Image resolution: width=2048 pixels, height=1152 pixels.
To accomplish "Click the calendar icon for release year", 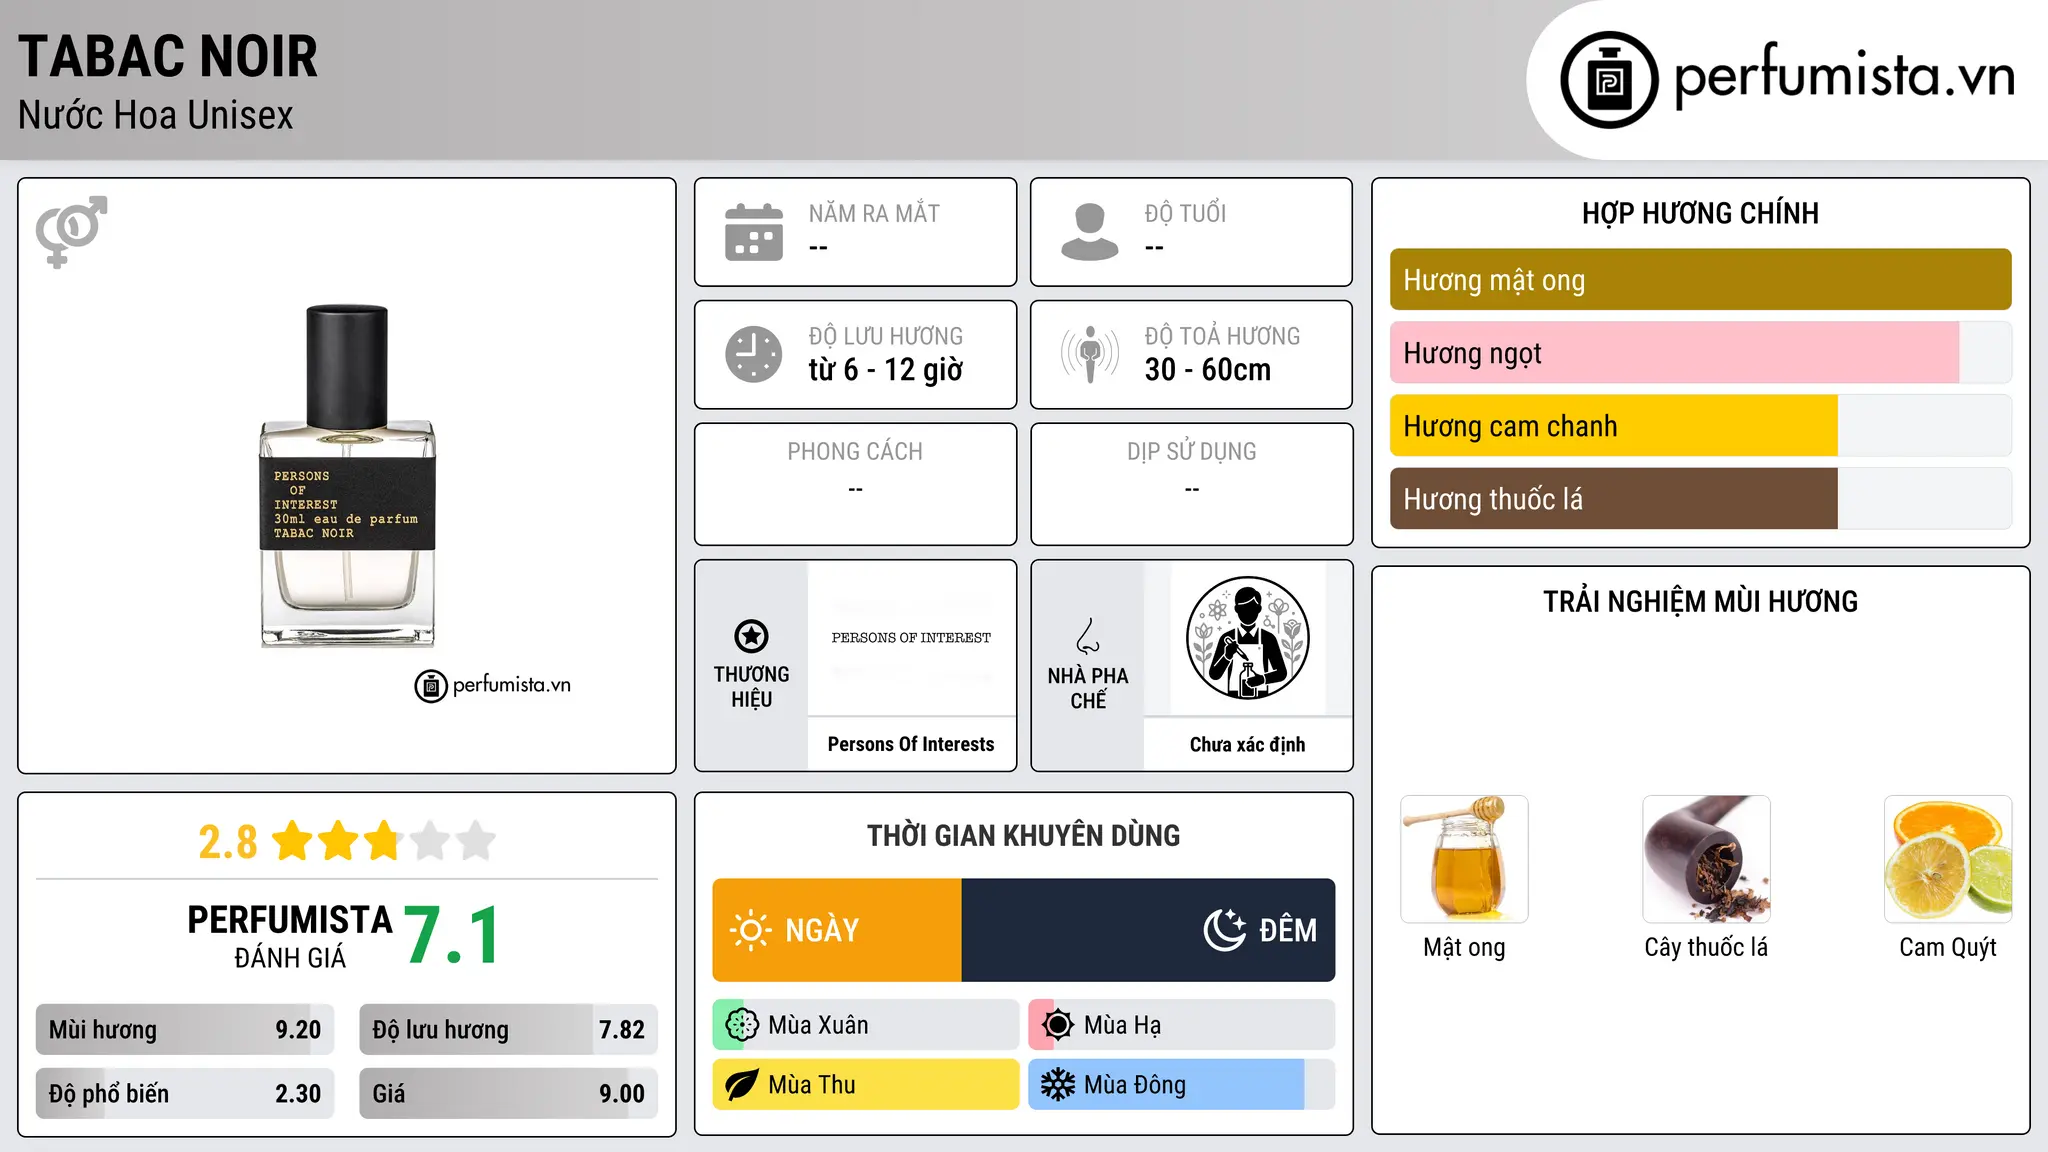I will tap(754, 232).
